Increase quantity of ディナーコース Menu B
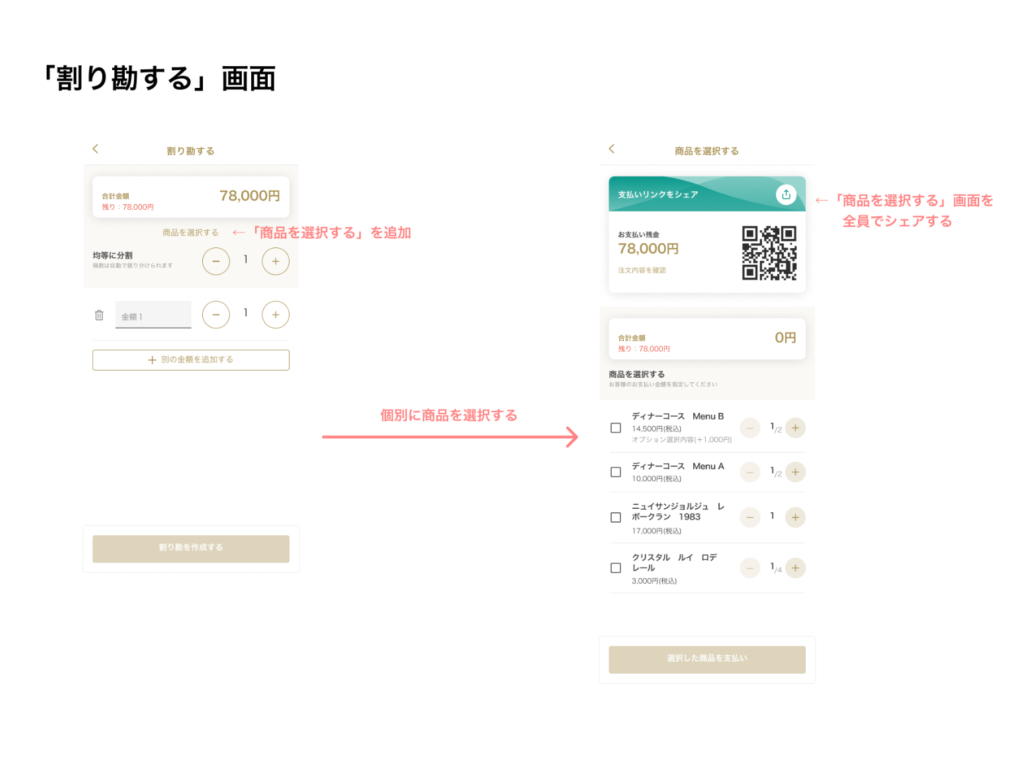This screenshot has width=1024, height=768. (795, 428)
